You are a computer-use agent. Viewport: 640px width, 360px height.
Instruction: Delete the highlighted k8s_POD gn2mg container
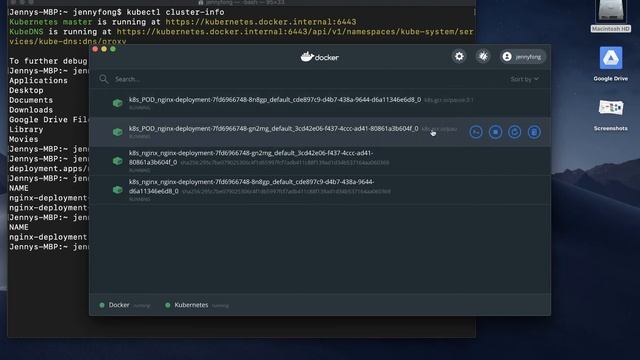coord(534,132)
